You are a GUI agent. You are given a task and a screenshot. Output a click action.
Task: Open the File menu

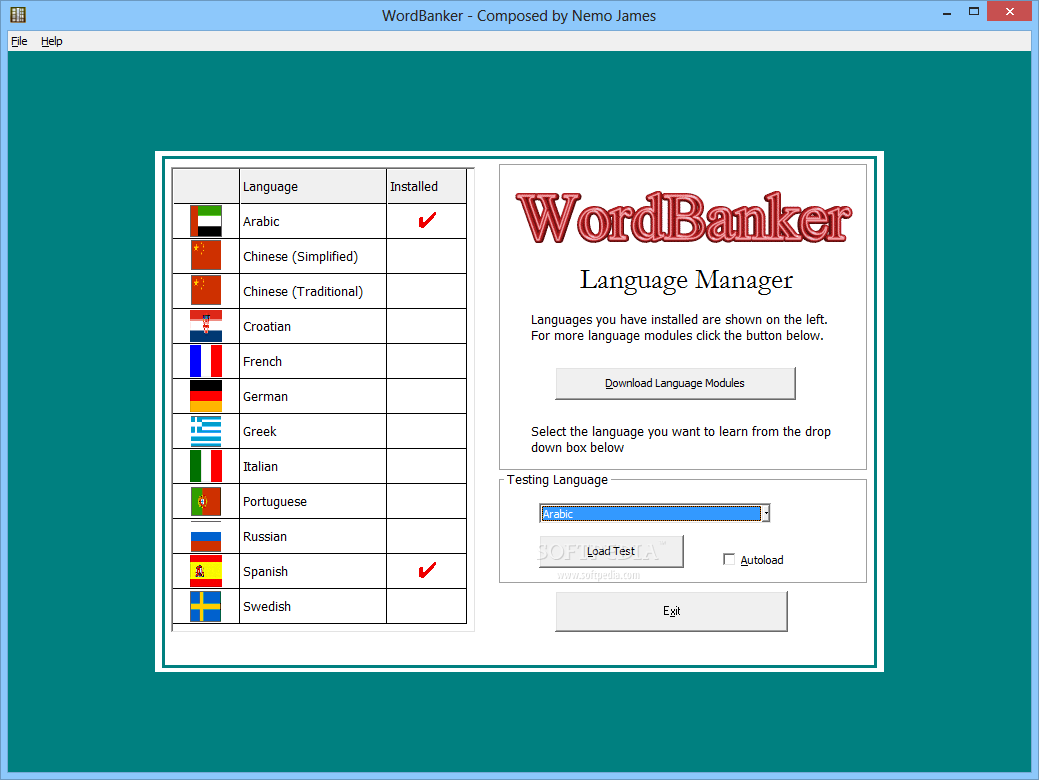19,41
